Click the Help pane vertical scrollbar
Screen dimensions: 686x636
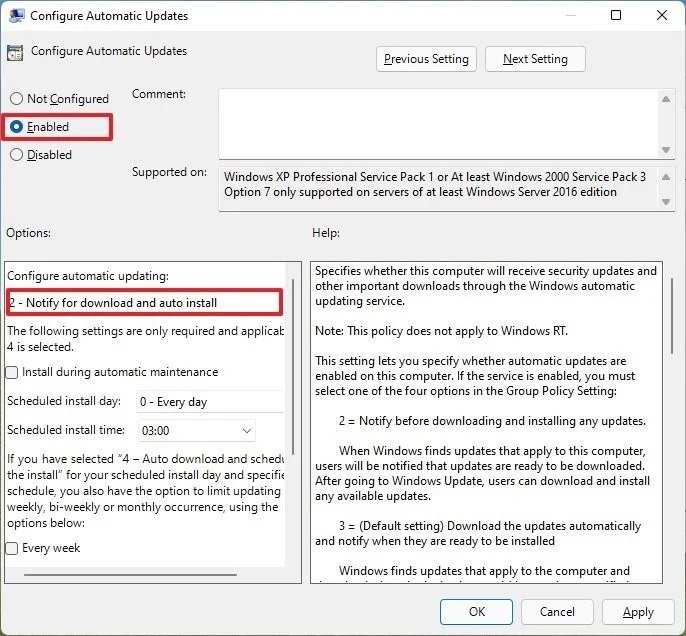tap(672, 316)
